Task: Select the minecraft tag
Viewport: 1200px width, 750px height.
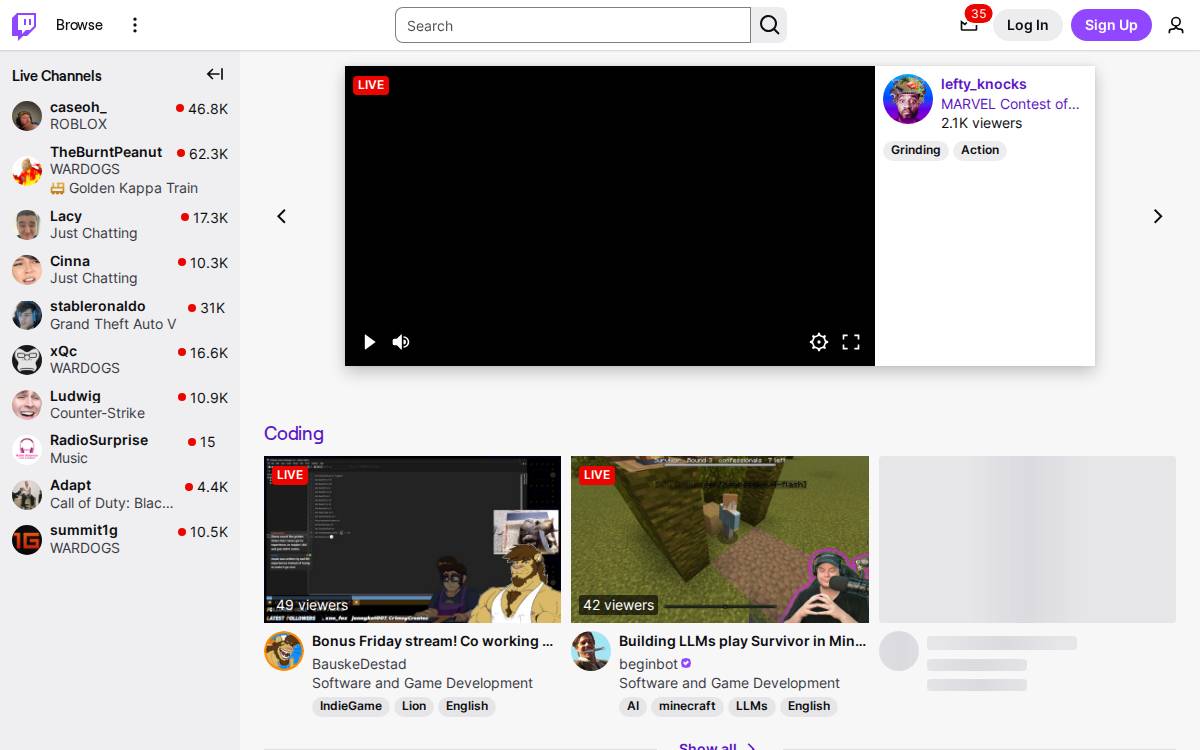Action: (687, 706)
